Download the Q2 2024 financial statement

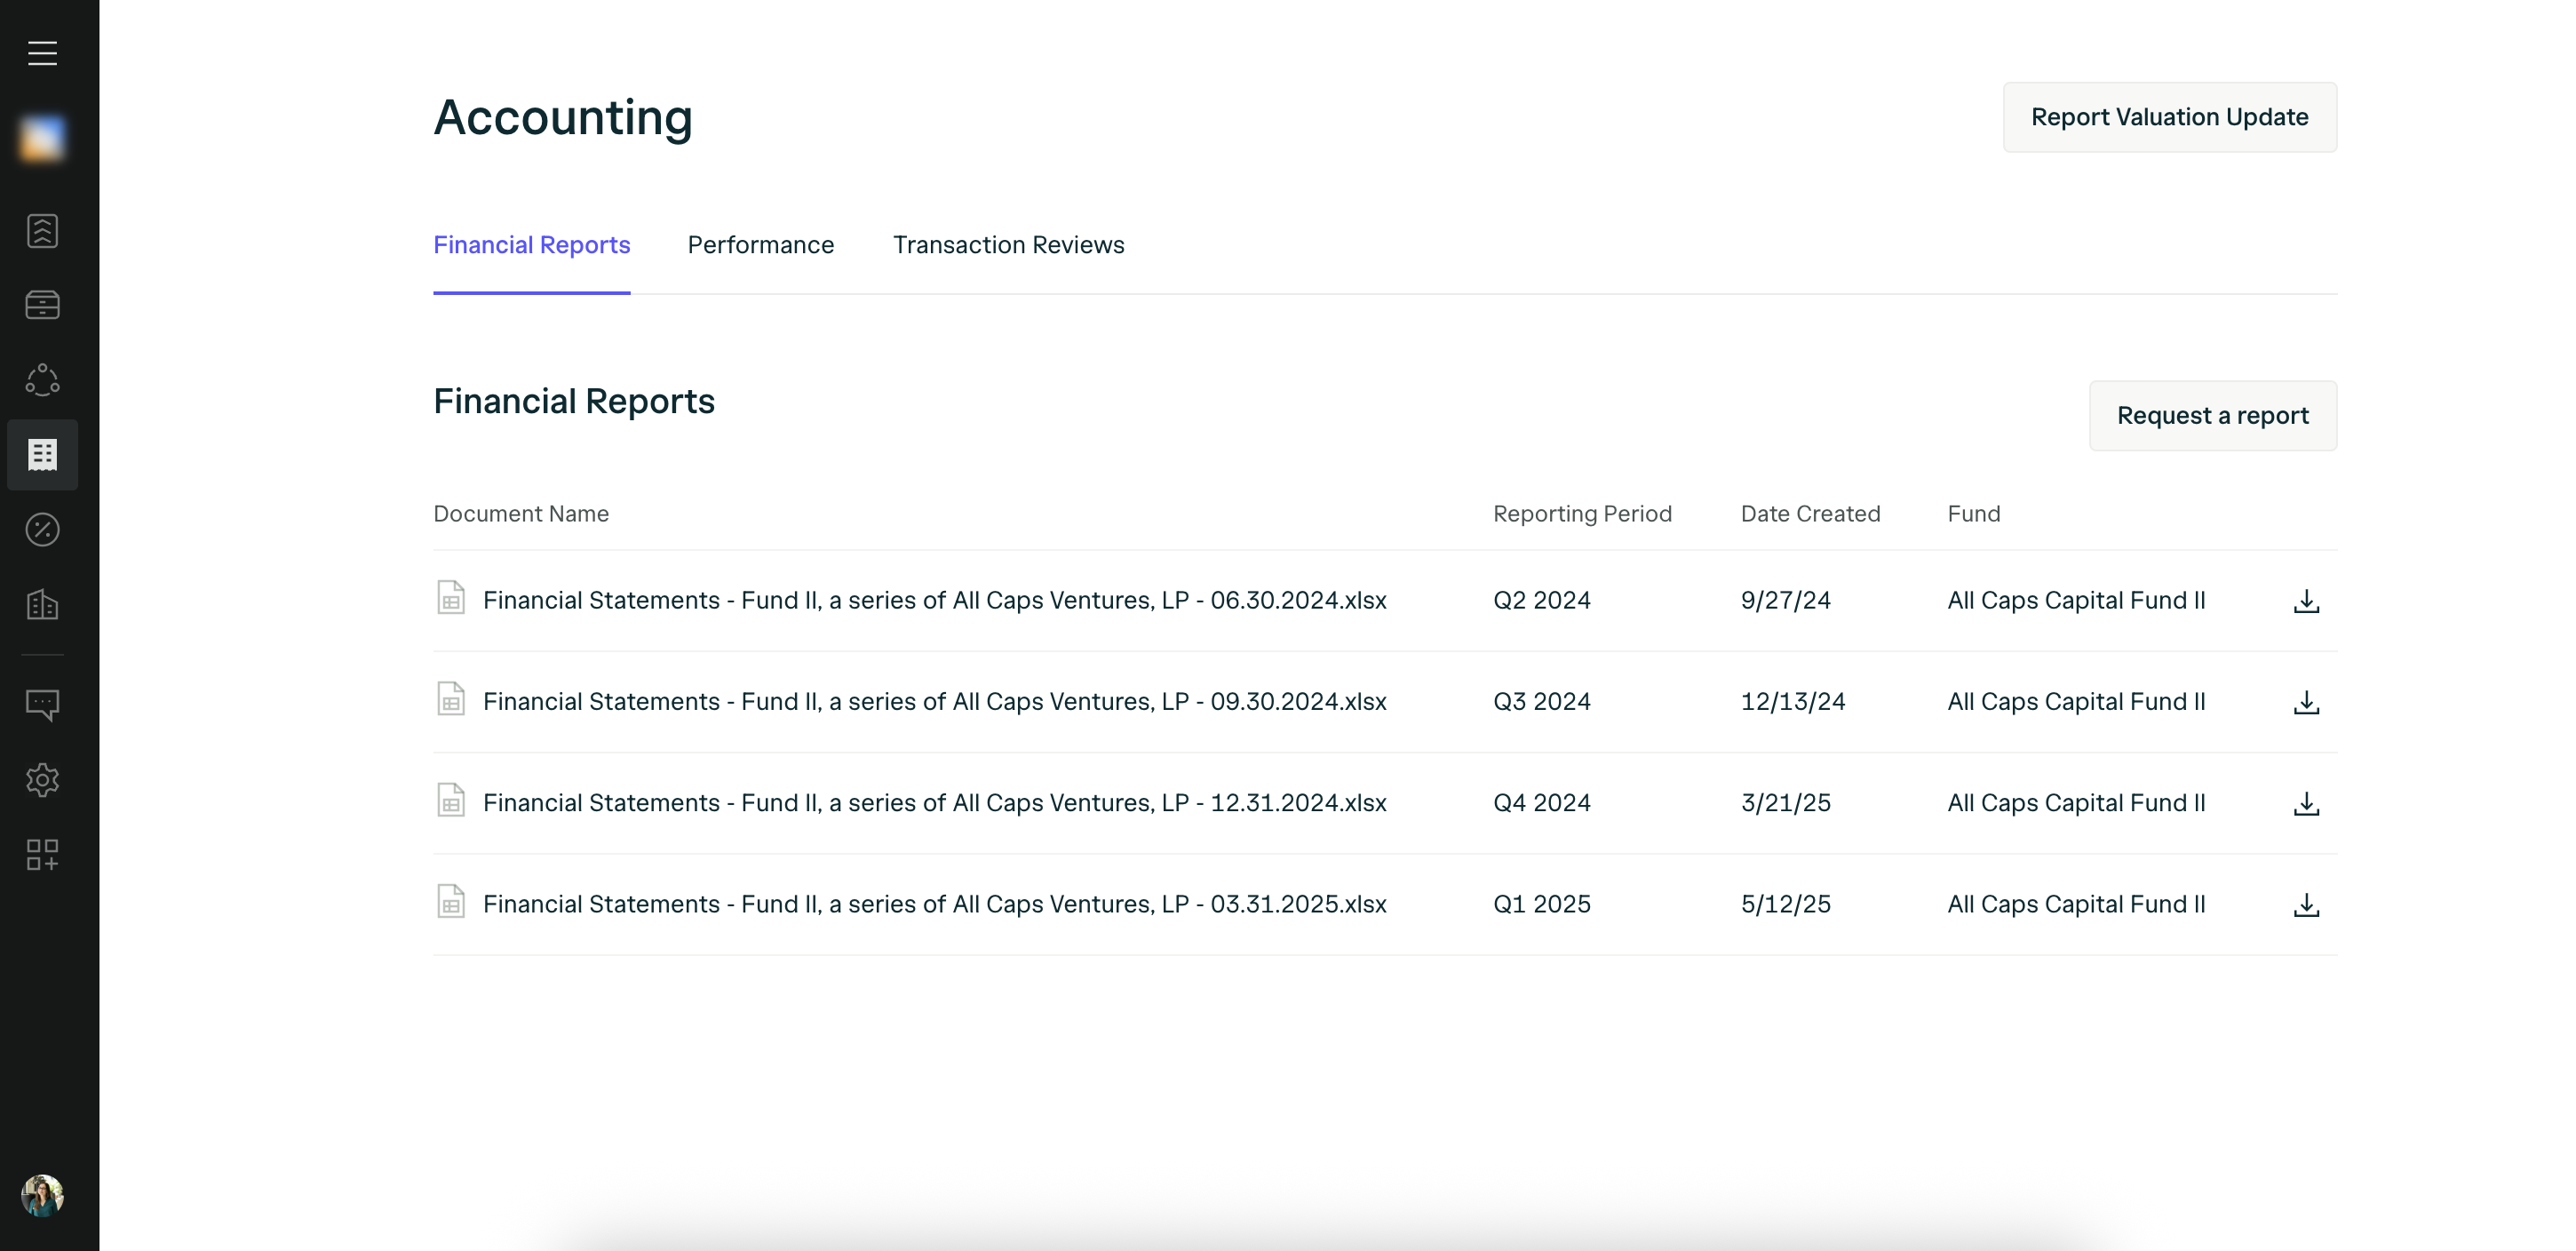[2306, 601]
